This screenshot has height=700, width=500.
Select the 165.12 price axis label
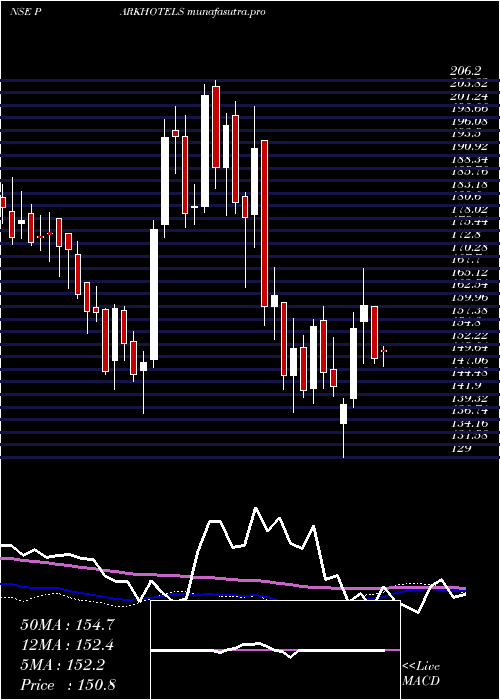pos(470,272)
